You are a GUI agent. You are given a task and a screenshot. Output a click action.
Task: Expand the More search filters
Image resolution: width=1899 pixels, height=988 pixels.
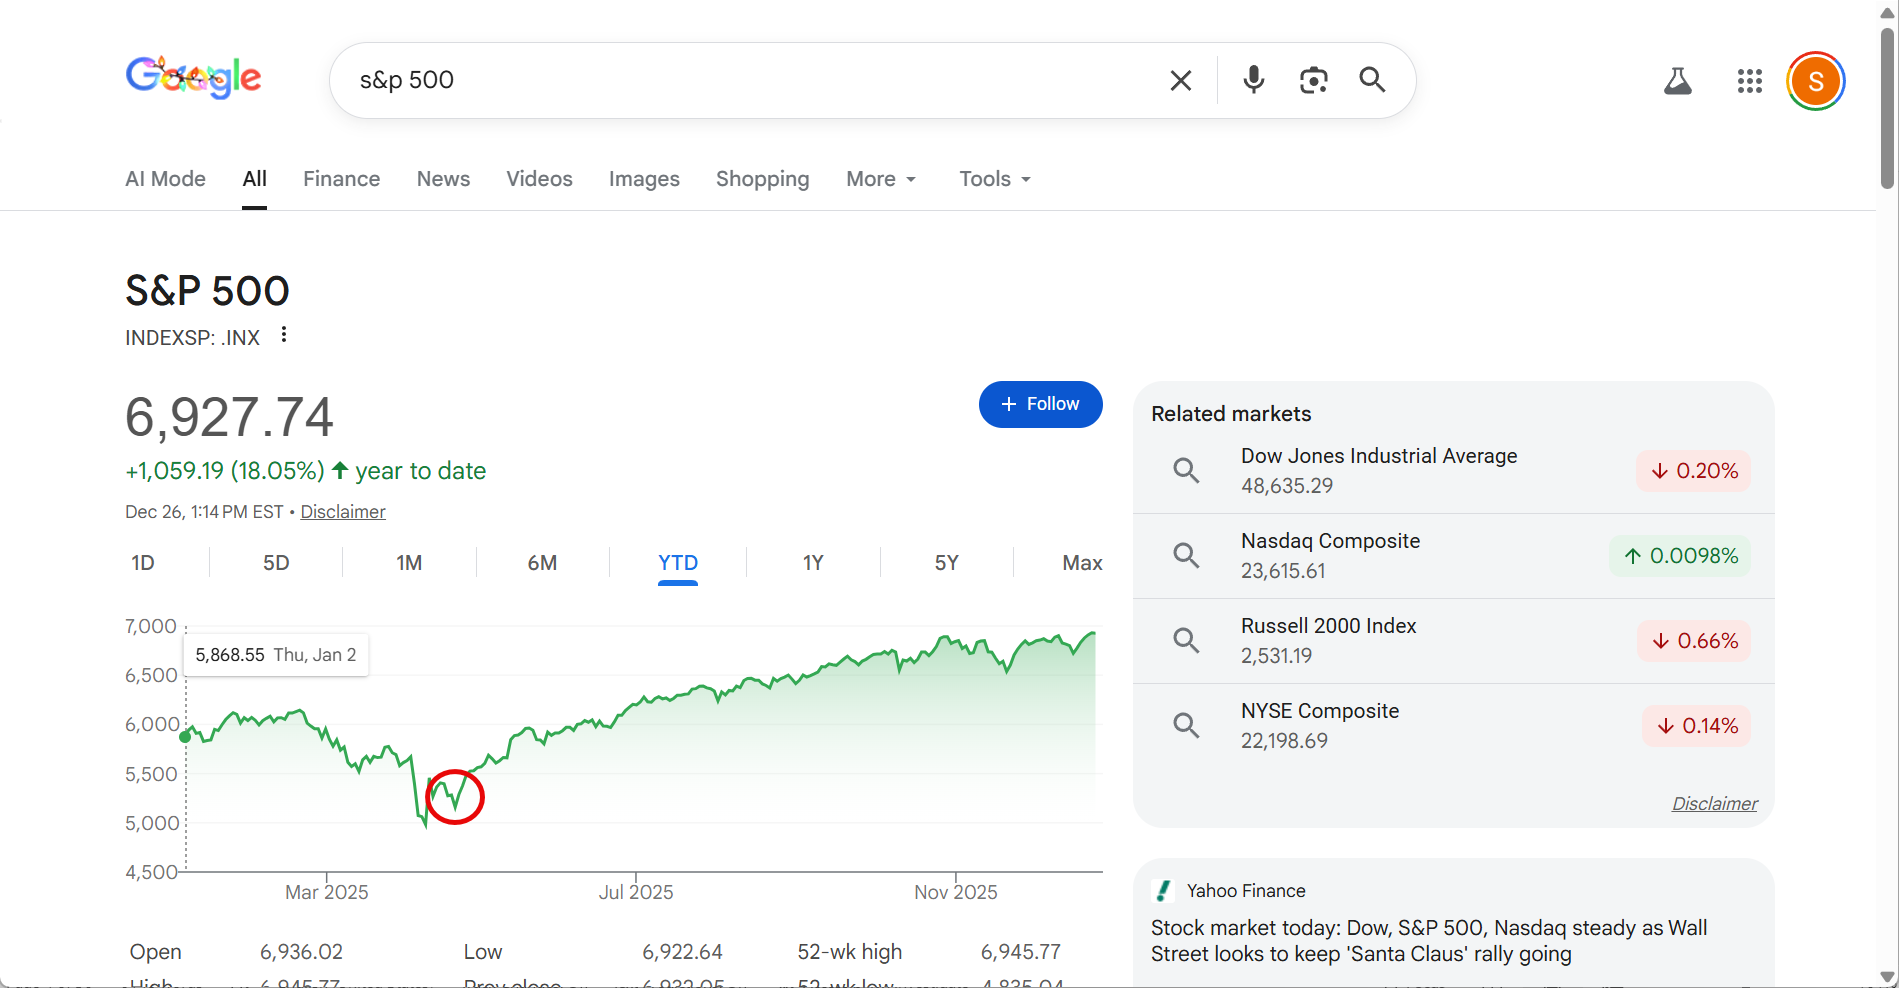coord(880,179)
